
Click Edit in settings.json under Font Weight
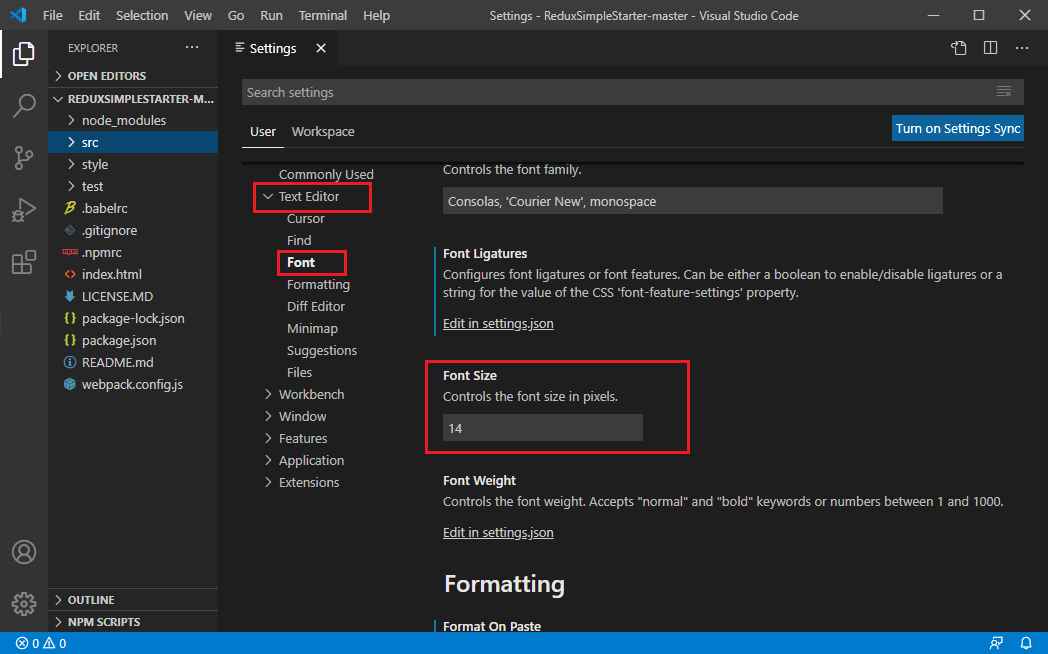(498, 532)
